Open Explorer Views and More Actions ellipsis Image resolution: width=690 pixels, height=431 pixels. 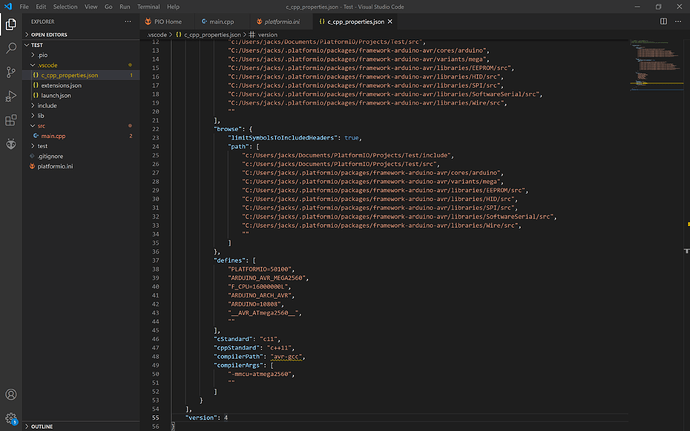[x=128, y=22]
